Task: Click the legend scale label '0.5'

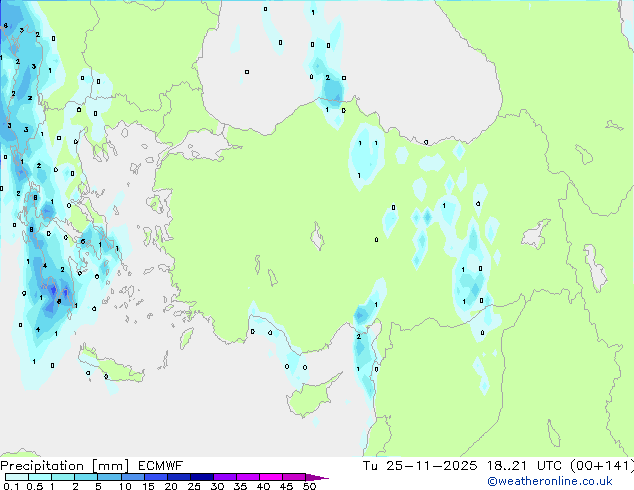Action: click(35, 486)
